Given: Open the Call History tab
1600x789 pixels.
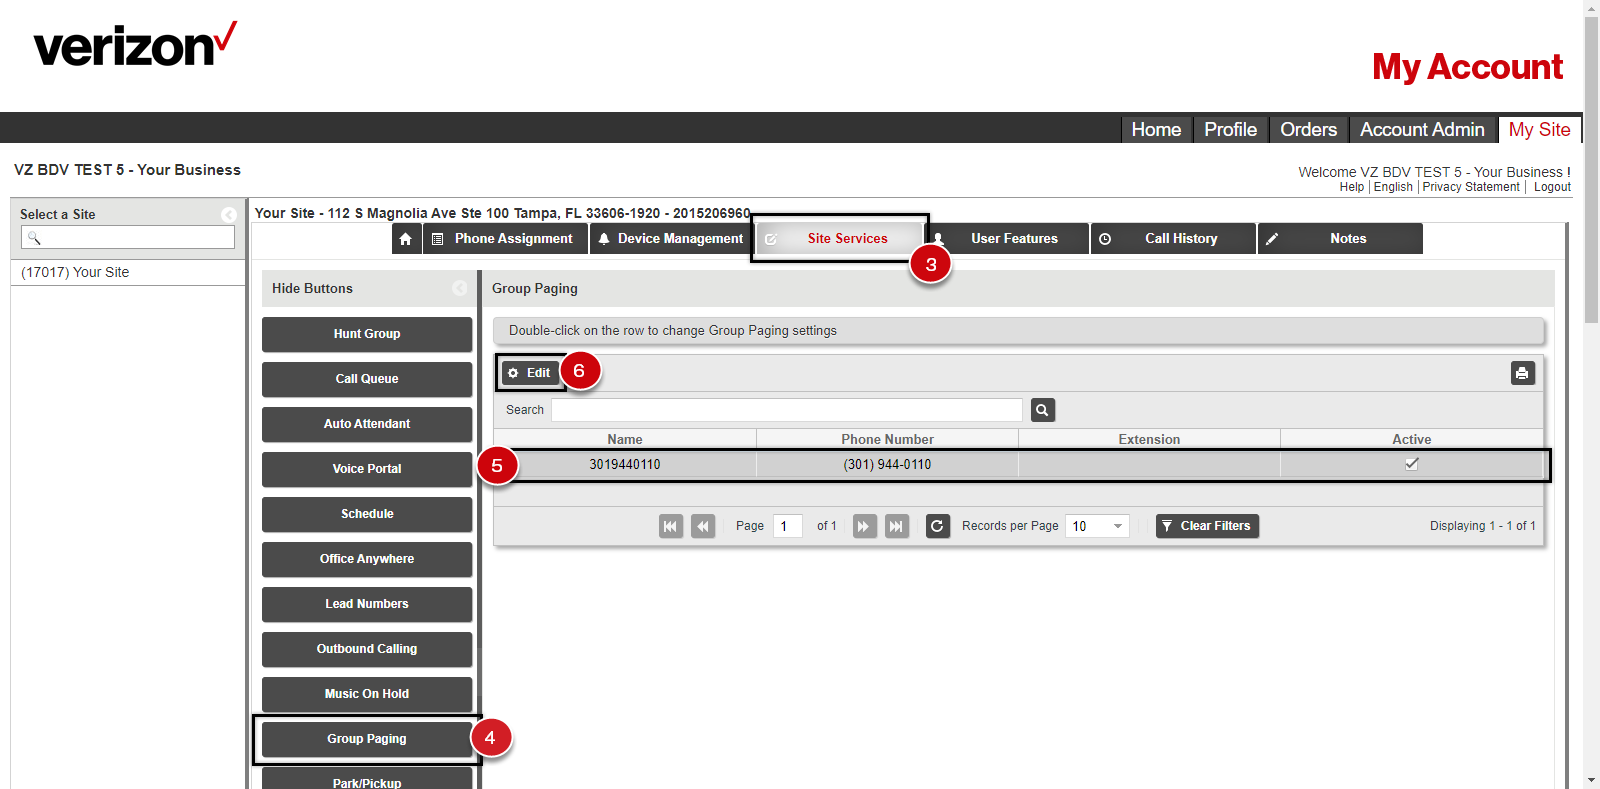Looking at the screenshot, I should (x=1173, y=239).
